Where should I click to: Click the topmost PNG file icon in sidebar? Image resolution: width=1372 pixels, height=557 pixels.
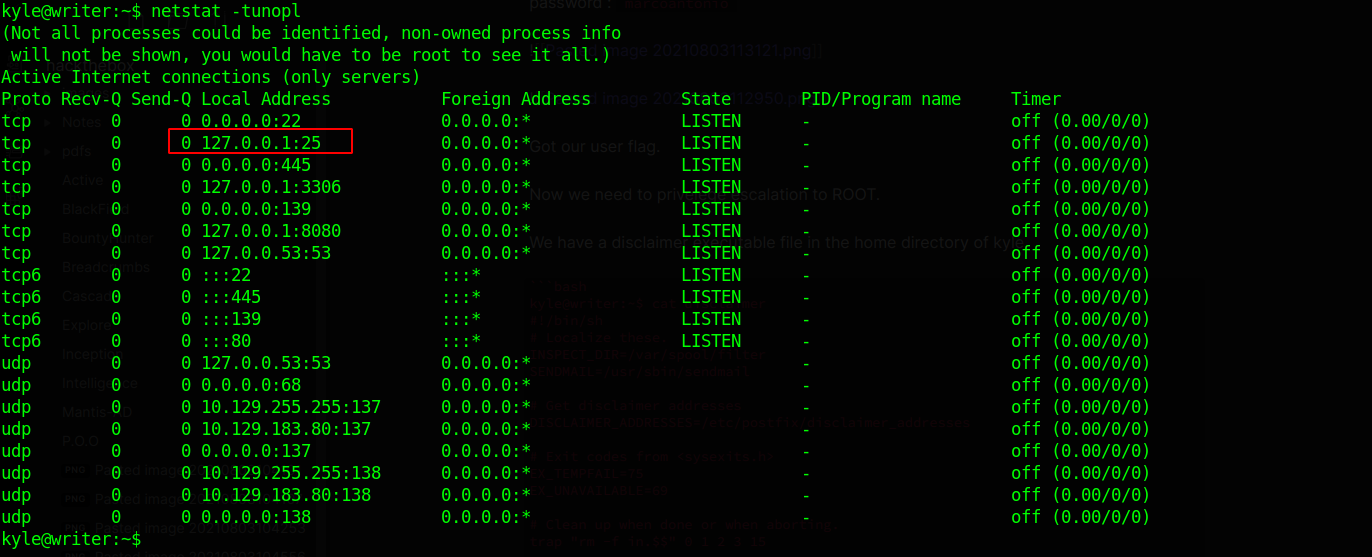pos(73,470)
